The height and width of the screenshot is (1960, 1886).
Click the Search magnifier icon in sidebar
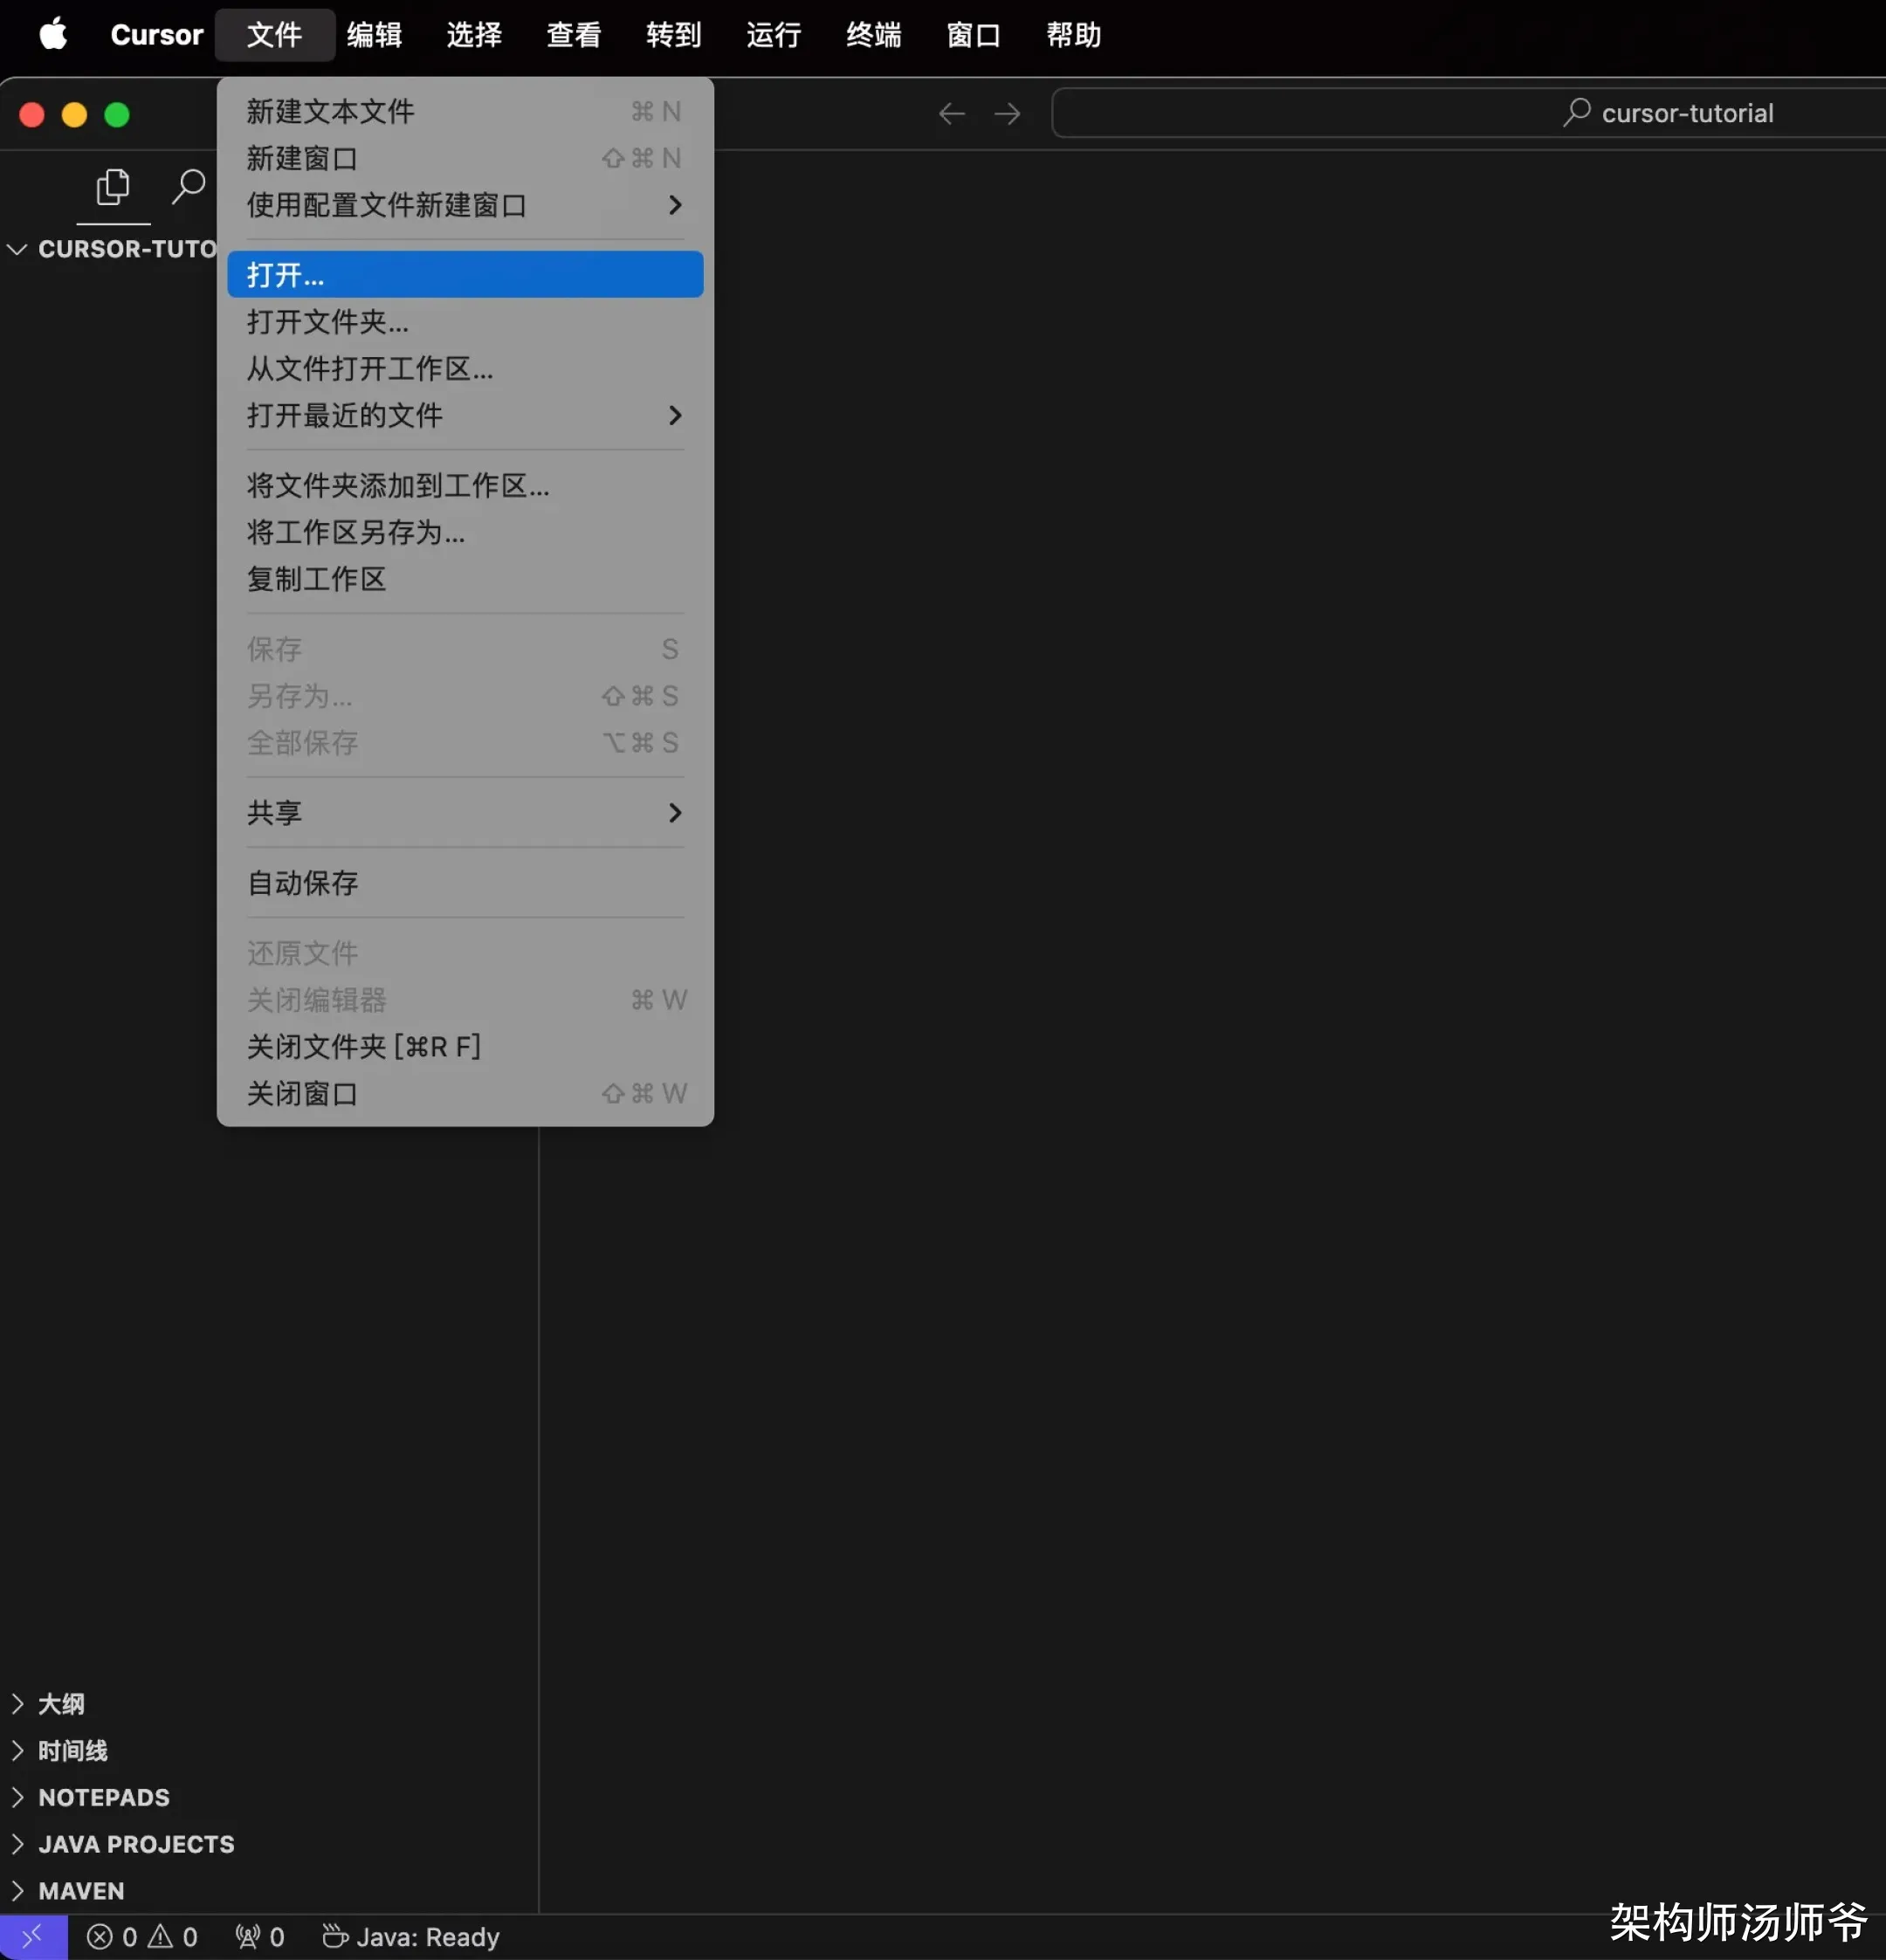click(x=189, y=187)
